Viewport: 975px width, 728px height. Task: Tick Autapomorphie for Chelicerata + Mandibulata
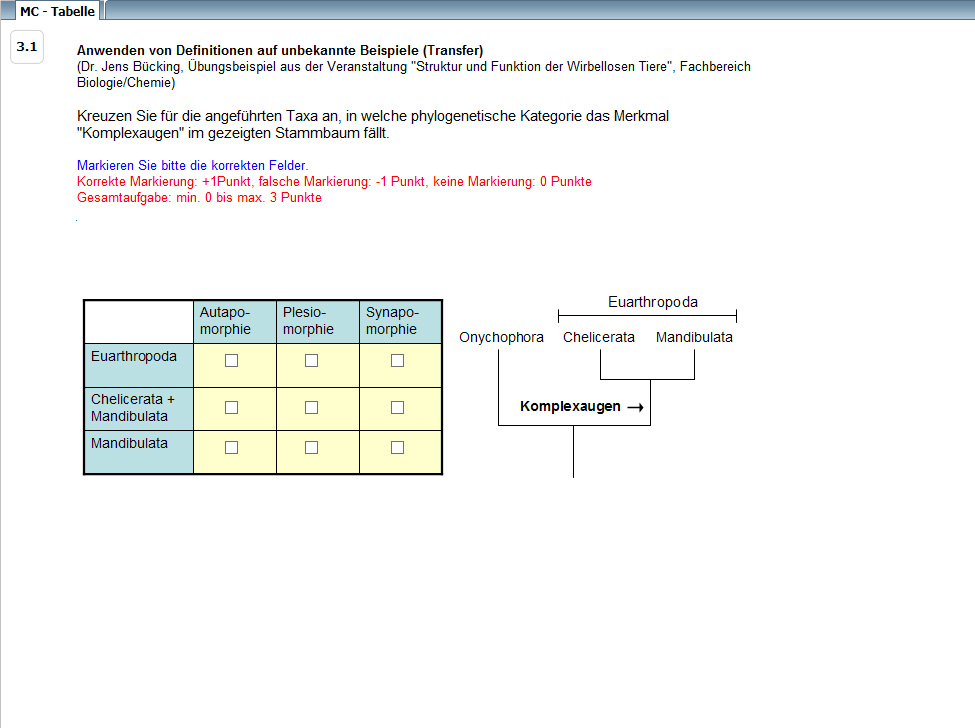pos(232,408)
